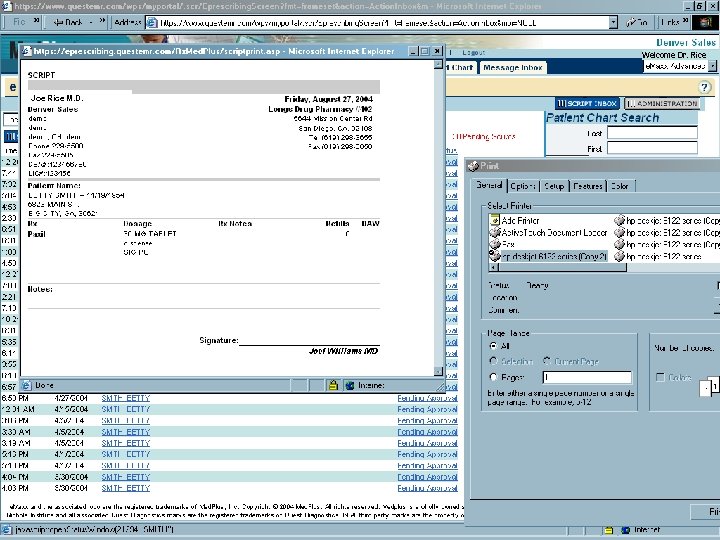
Task: Open the Script Inbox button
Action: coord(587,103)
